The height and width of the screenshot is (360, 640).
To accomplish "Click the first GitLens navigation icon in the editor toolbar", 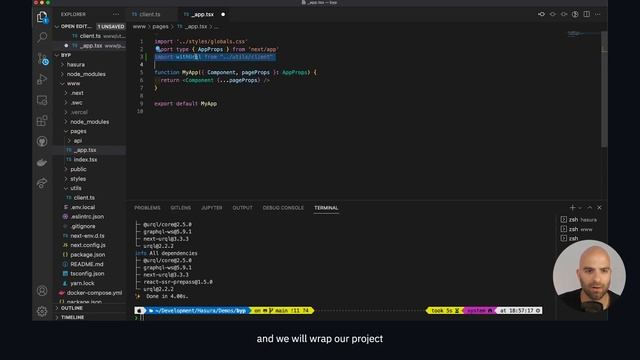I will coord(541,14).
